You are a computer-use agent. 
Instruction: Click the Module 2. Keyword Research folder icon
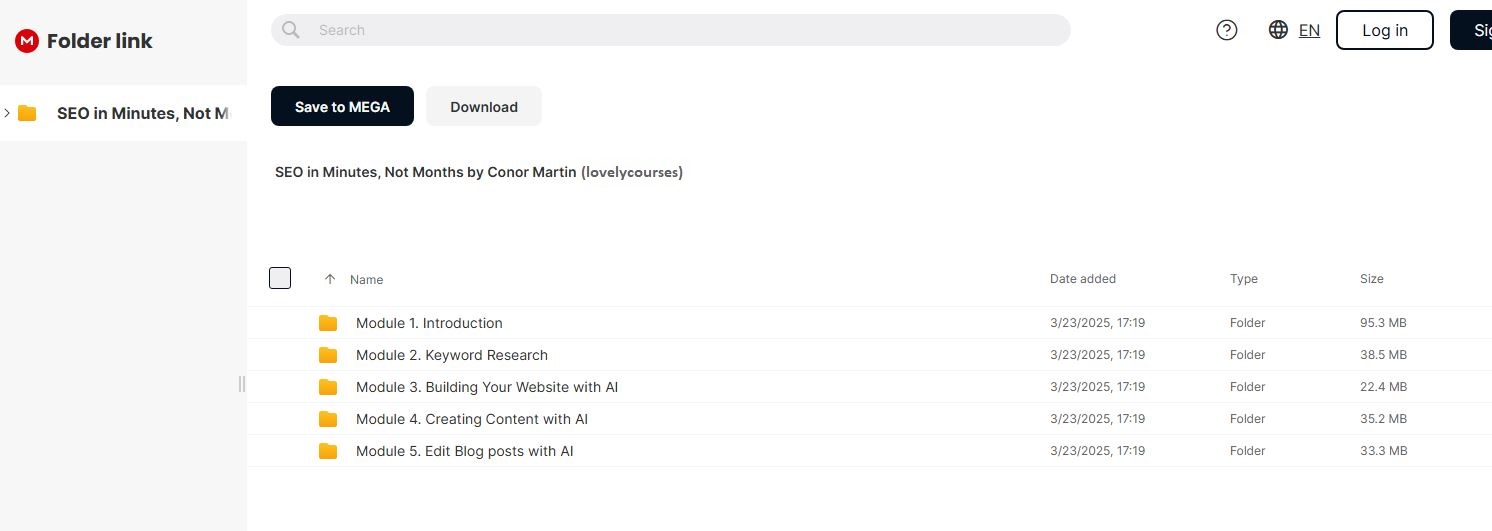tap(328, 355)
